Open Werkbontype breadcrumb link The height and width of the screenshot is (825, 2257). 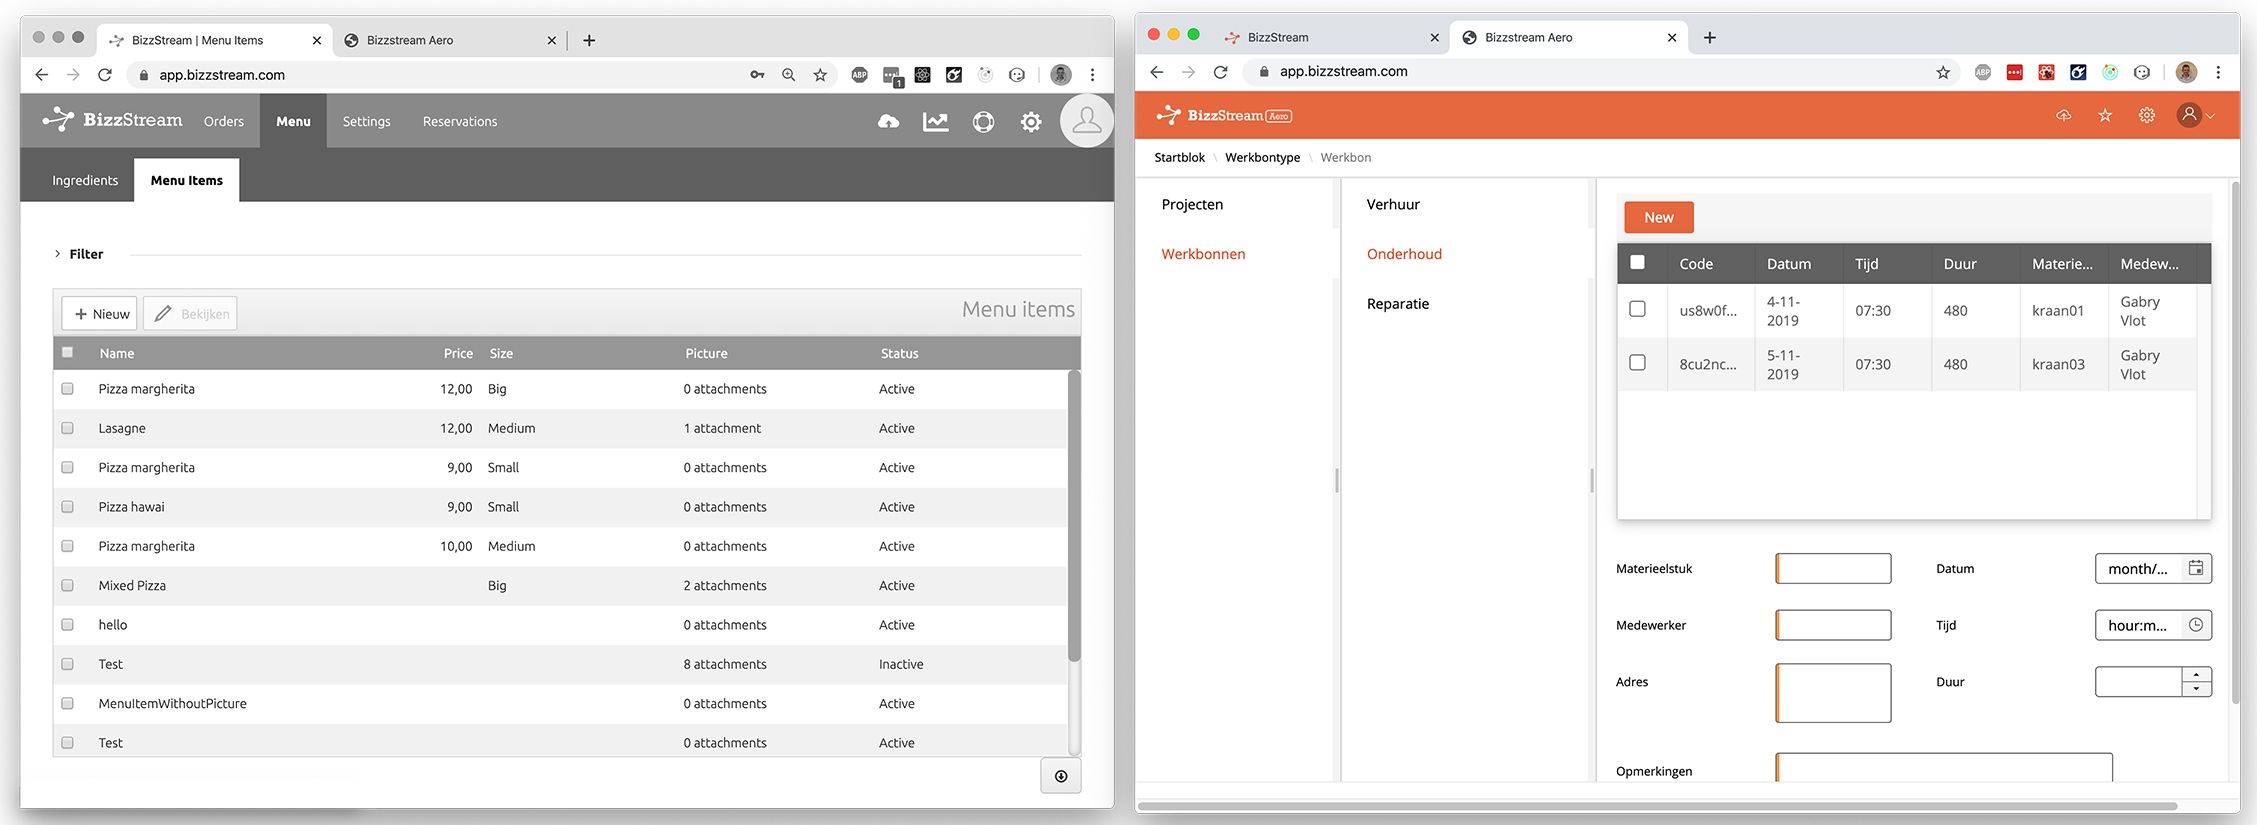pyautogui.click(x=1263, y=157)
